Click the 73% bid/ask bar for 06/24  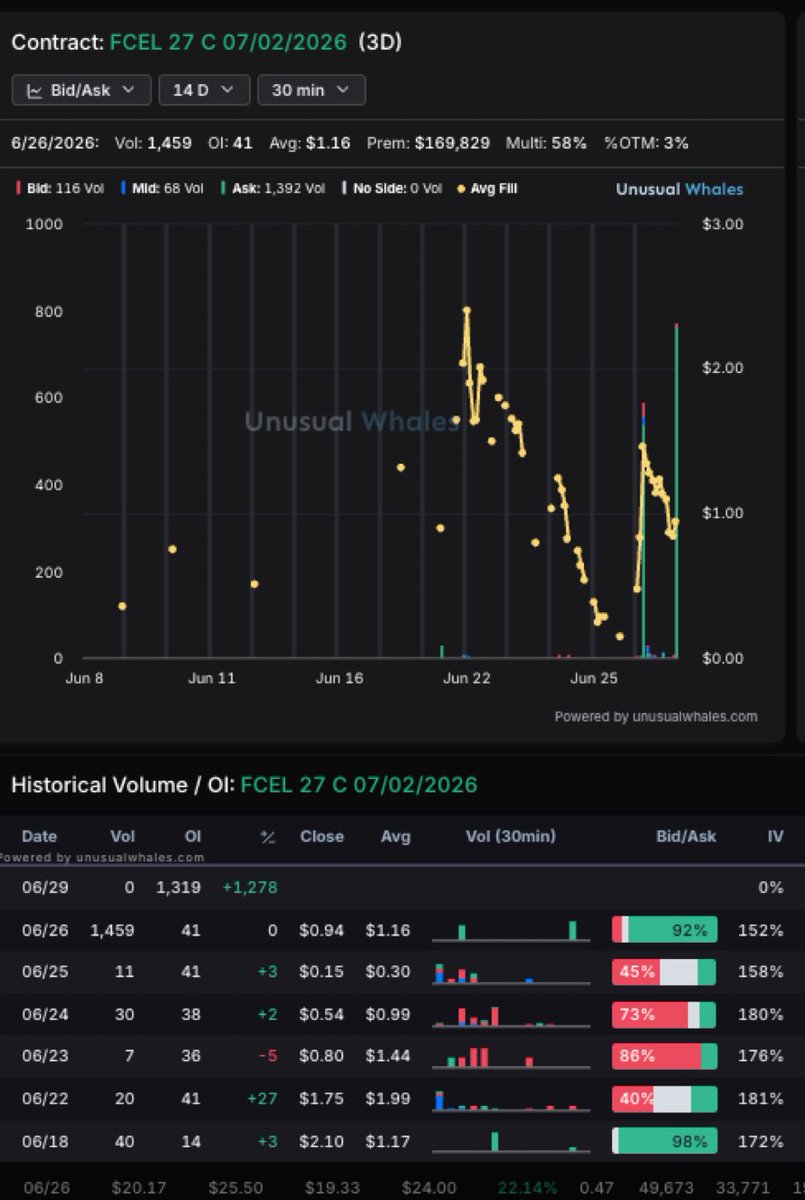pos(665,1014)
